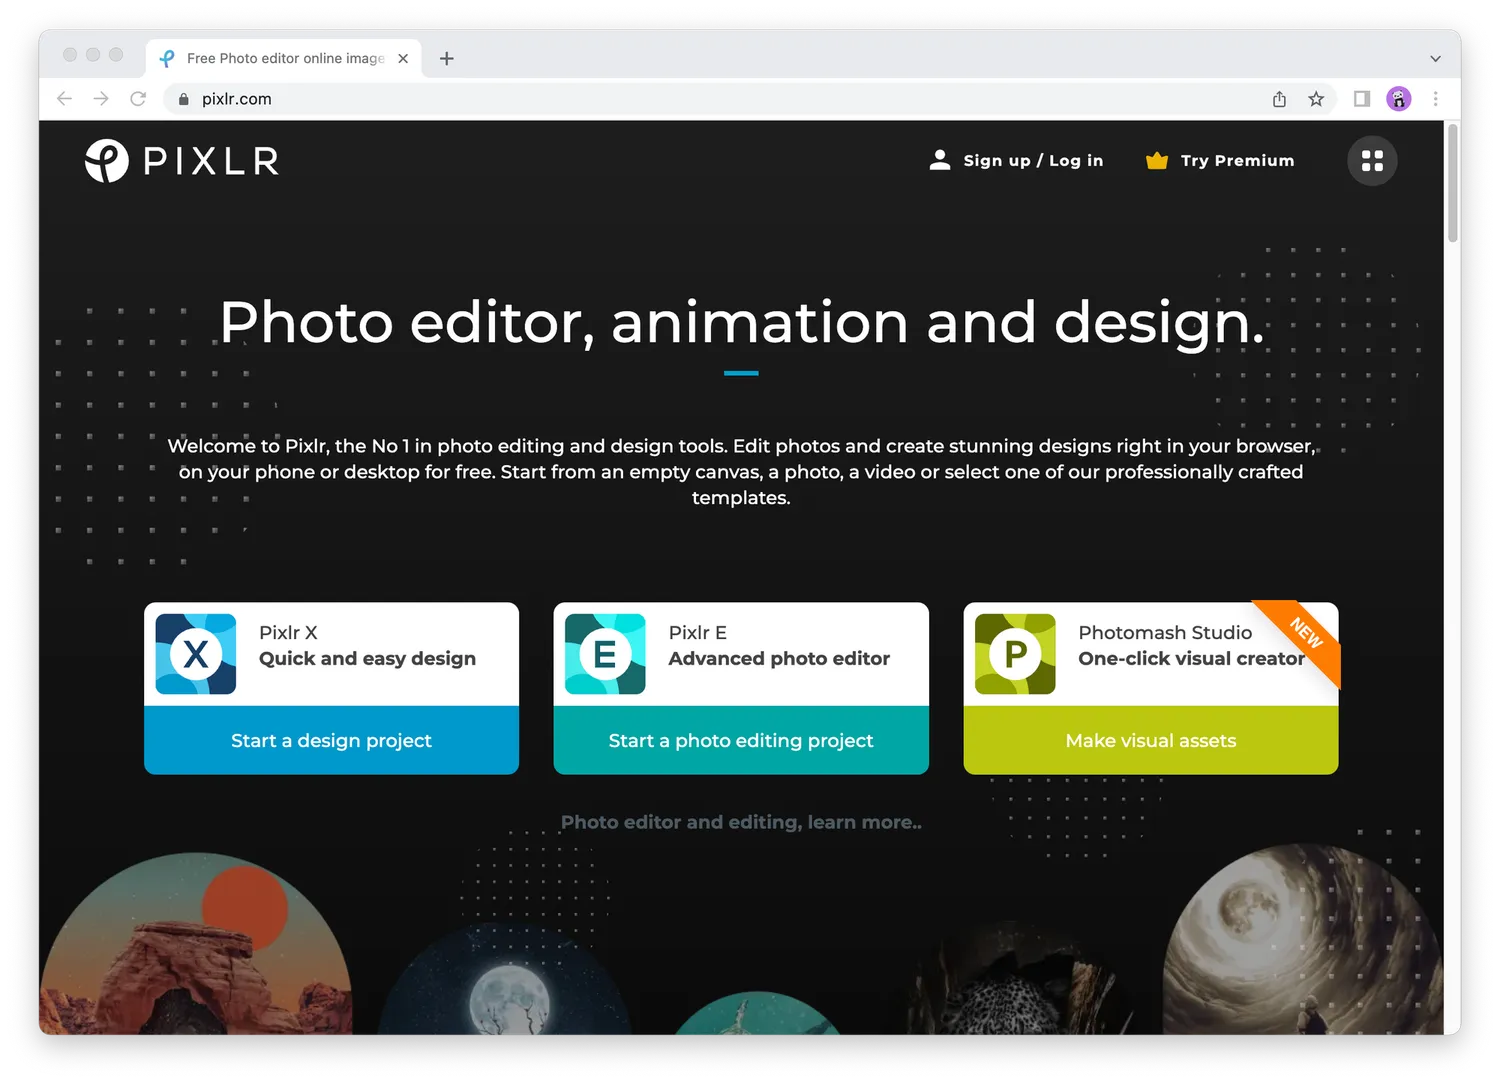
Task: Click the padlock site info icon
Action: pyautogui.click(x=184, y=99)
